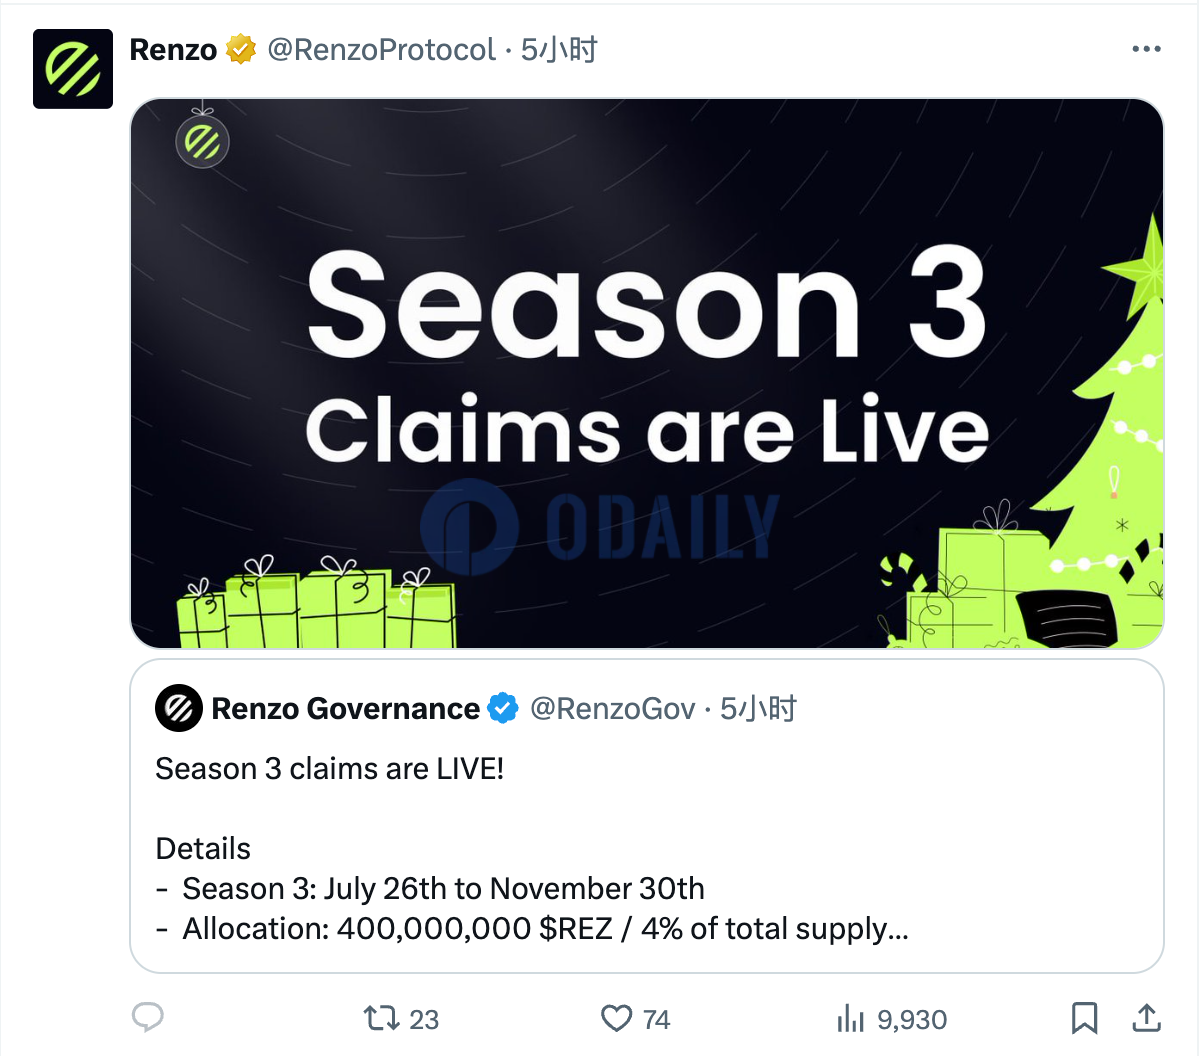This screenshot has width=1200, height=1056.
Task: Click the reply speech bubble icon
Action: tap(148, 1018)
